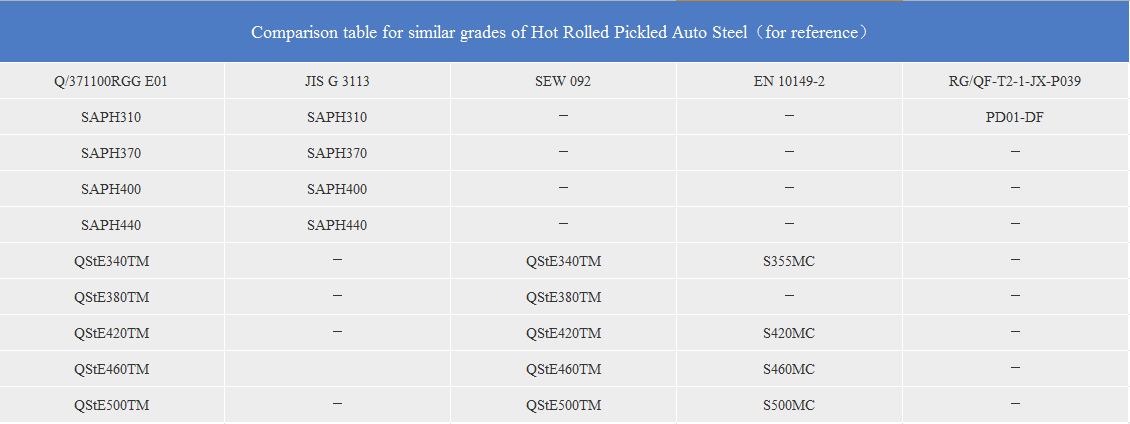Click the Hot Rolled Pickled Auto Steel table title
Screen dimensions: 1130x424
[x=565, y=32]
